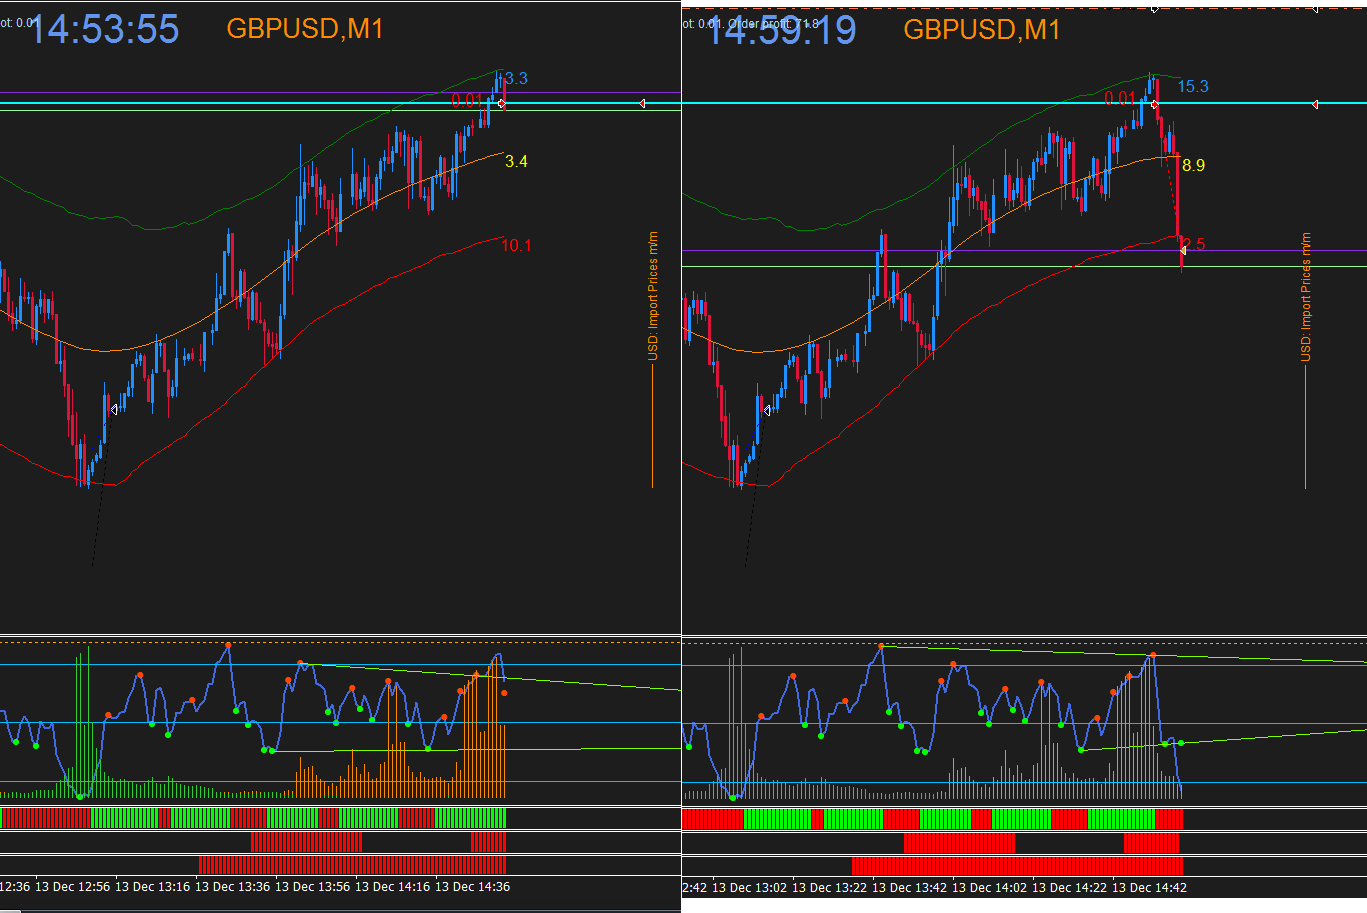Click the '13 Dec 14:42' time axis label
The image size is (1367, 913).
1149,887
